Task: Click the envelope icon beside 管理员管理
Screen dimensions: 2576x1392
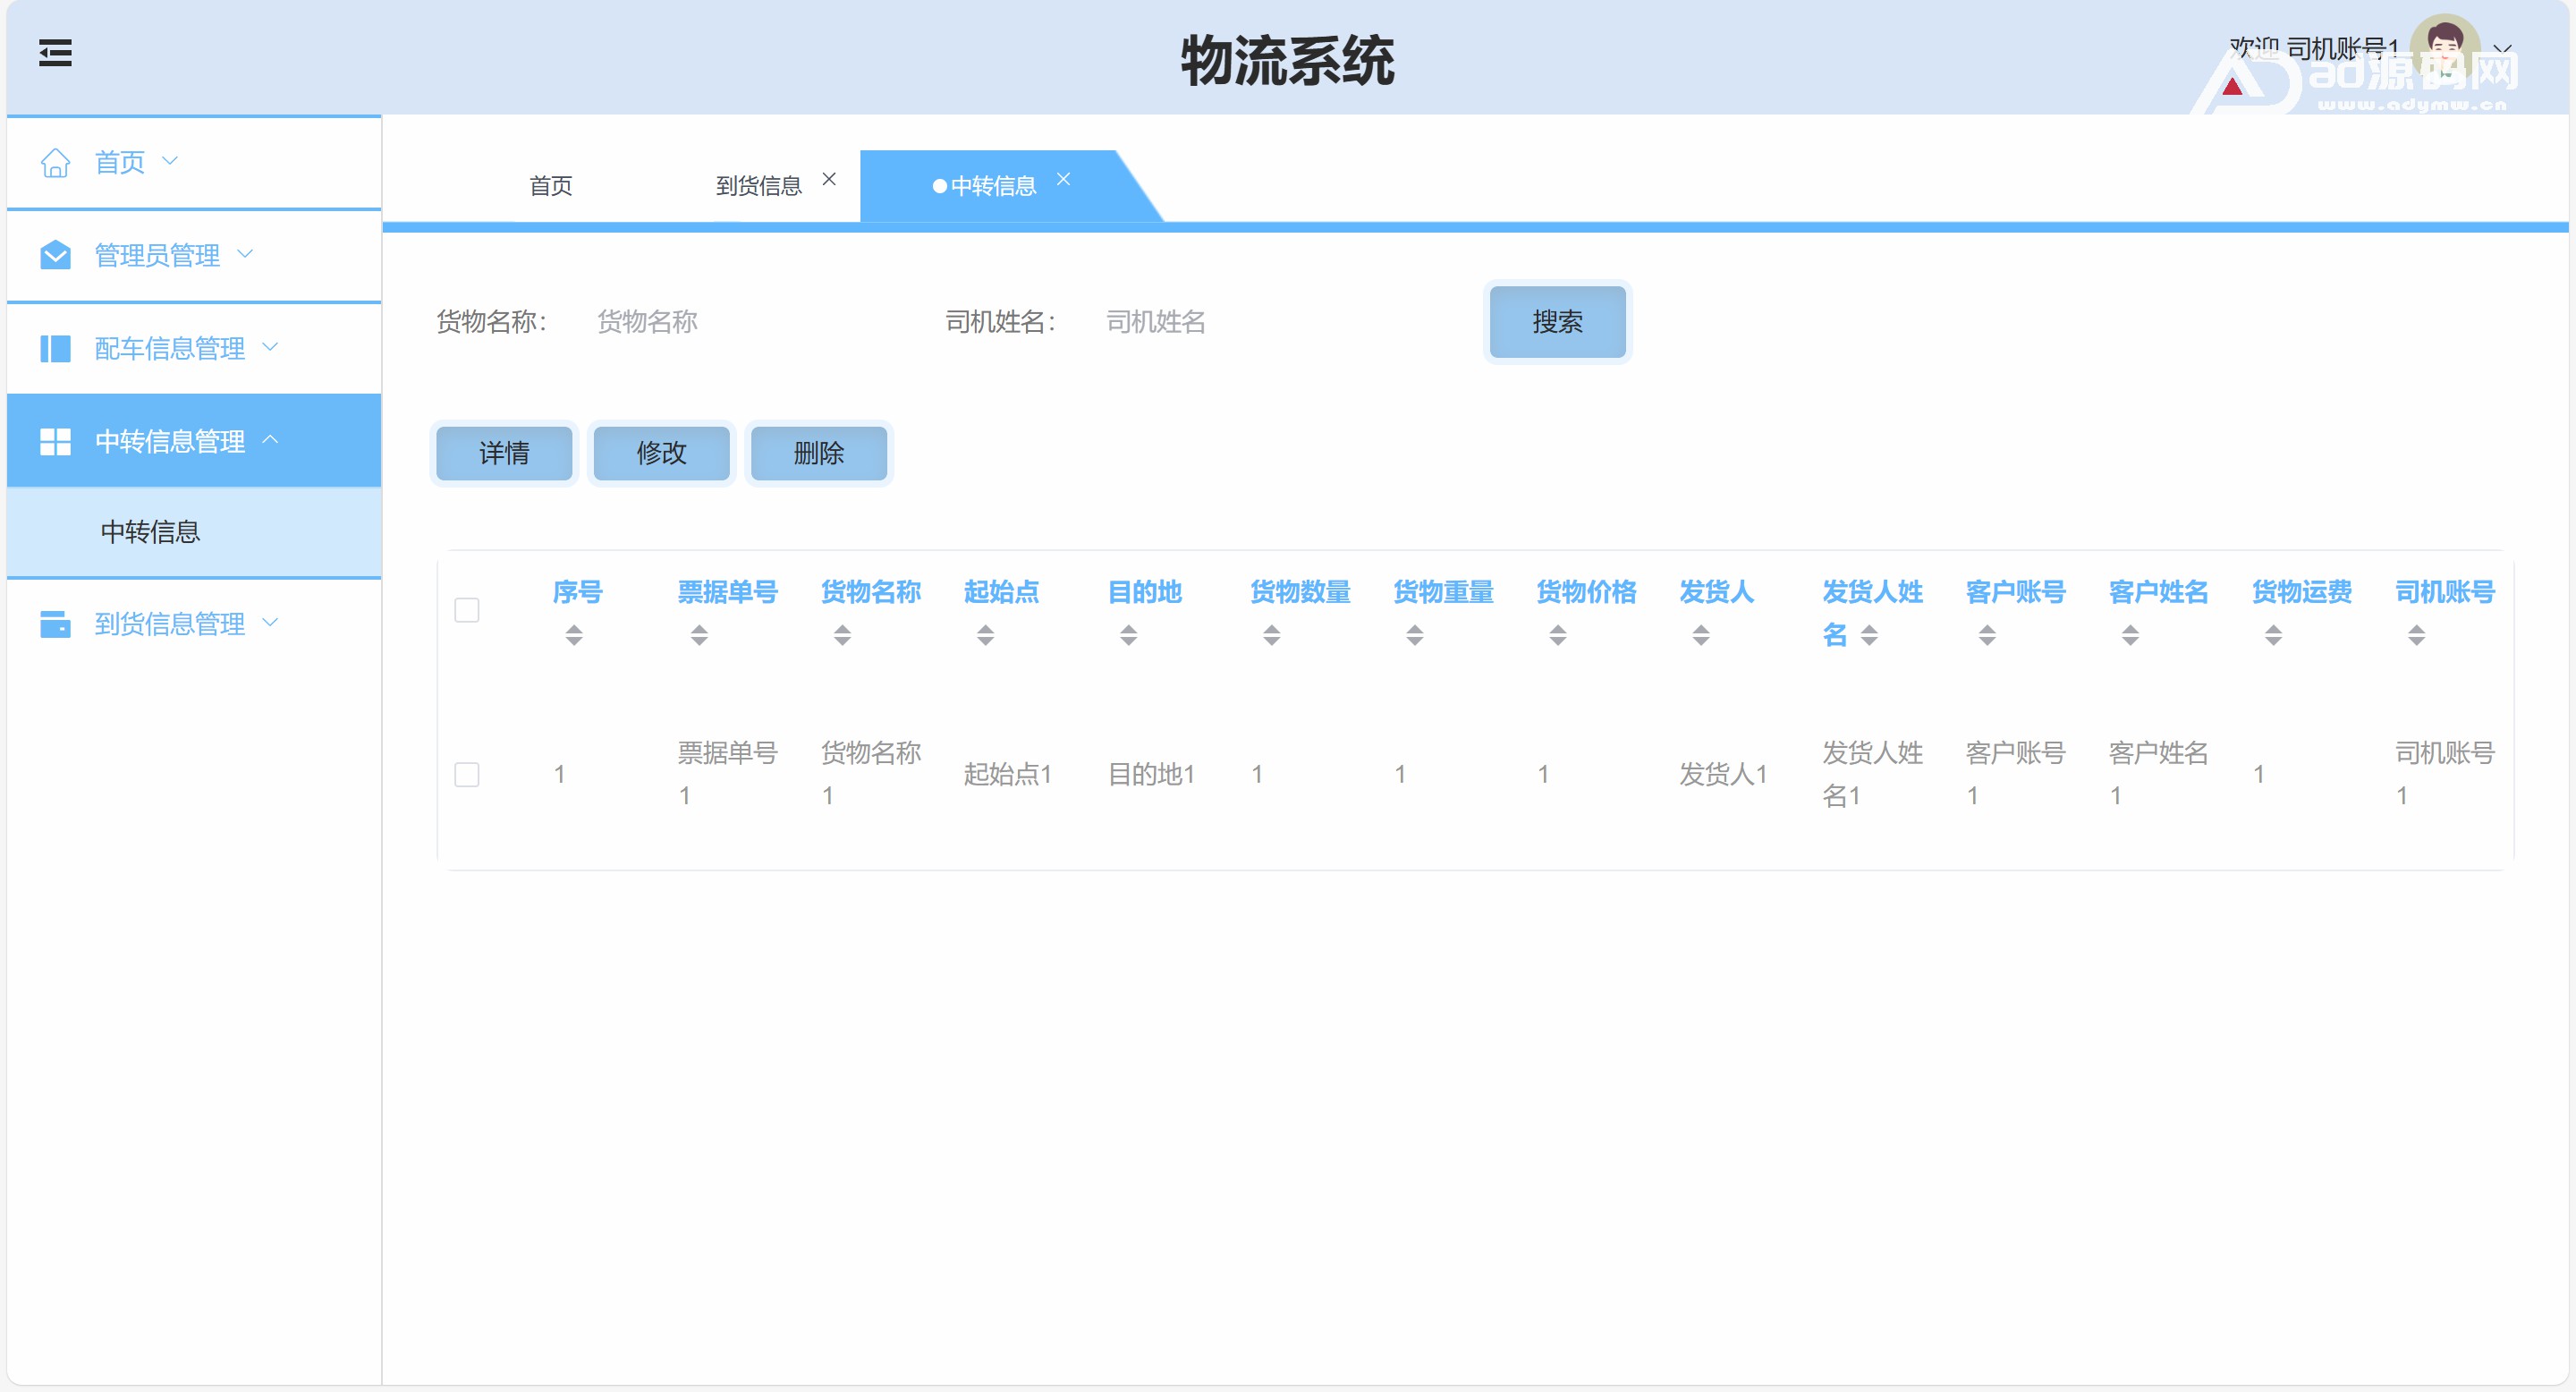Action: point(55,255)
